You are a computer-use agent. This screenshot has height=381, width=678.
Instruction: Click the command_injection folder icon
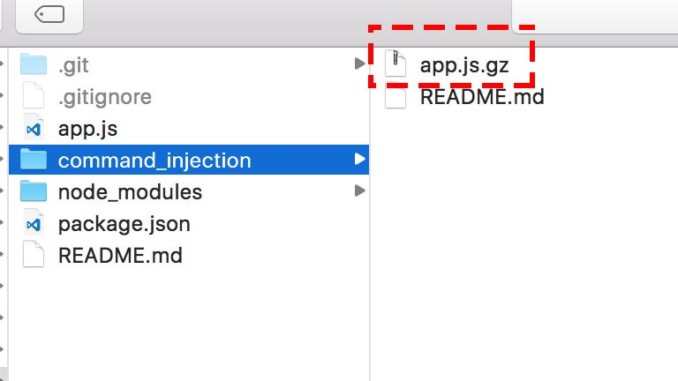click(x=33, y=160)
